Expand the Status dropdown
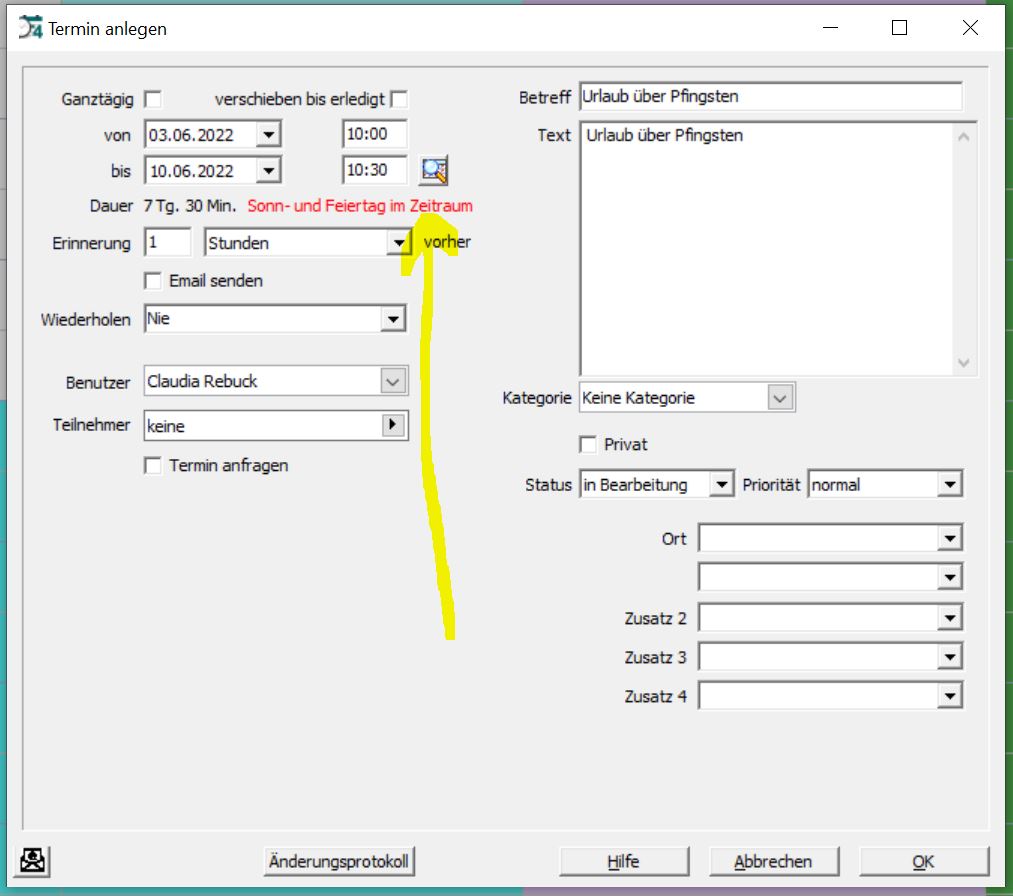The width and height of the screenshot is (1013, 896). pos(722,485)
